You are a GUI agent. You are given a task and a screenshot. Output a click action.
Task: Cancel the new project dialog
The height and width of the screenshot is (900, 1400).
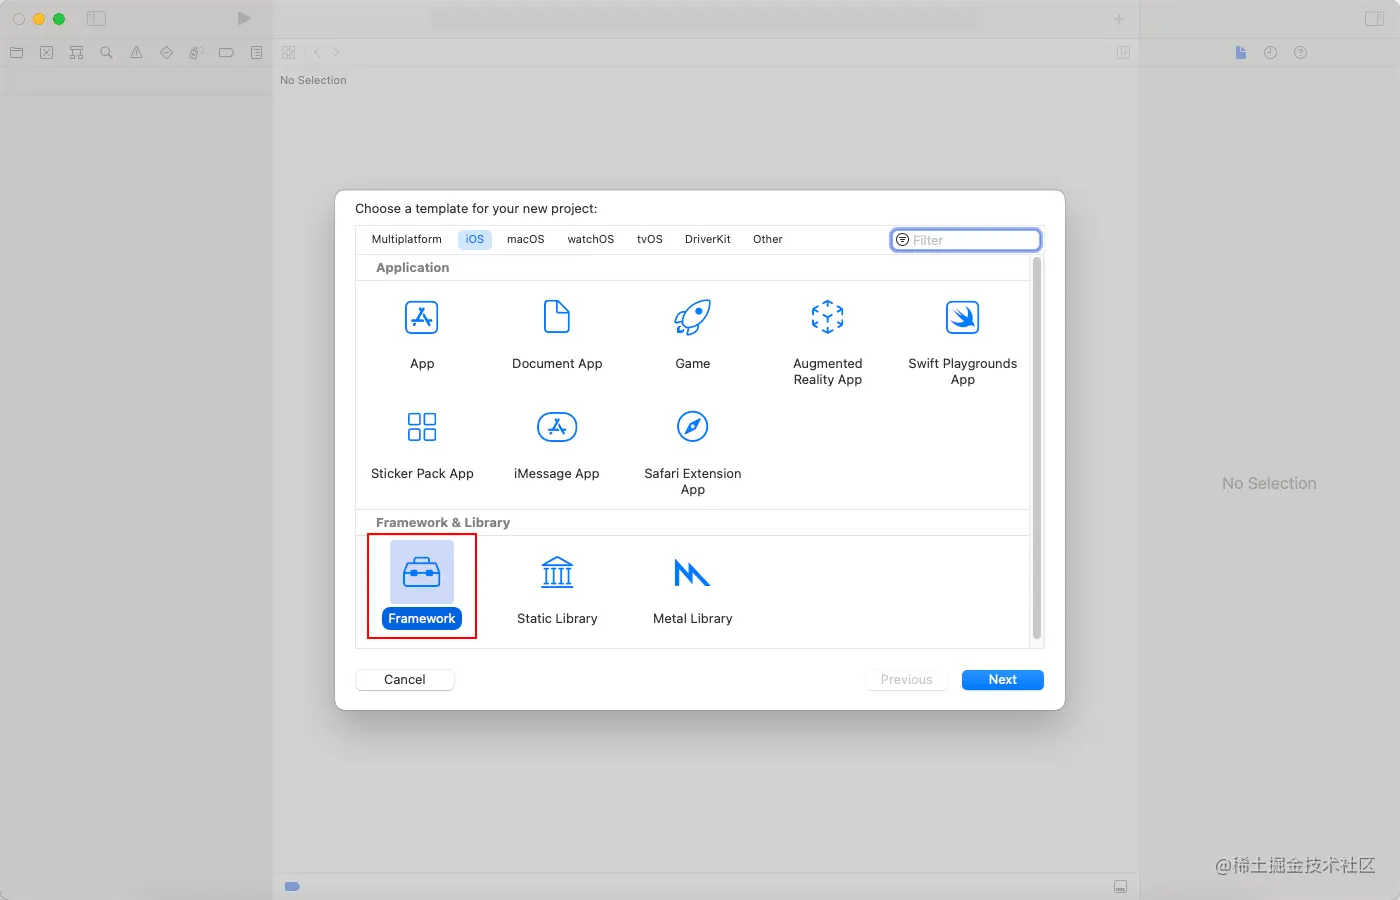[405, 680]
